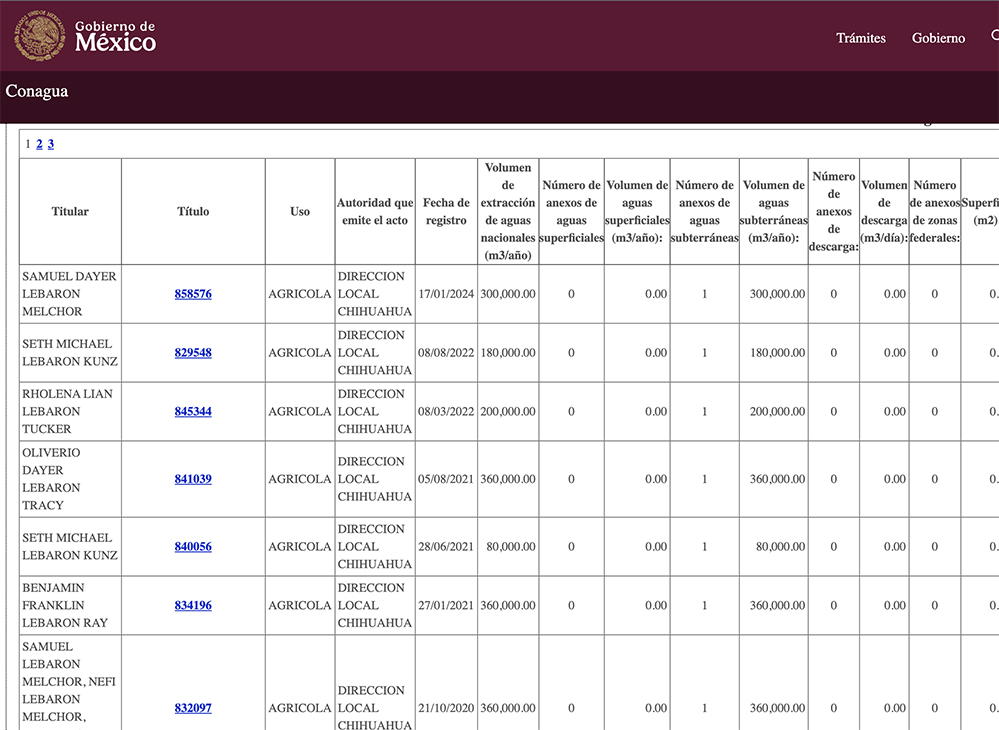Click the Conagua heading link
The width and height of the screenshot is (999, 730).
pos(37,91)
